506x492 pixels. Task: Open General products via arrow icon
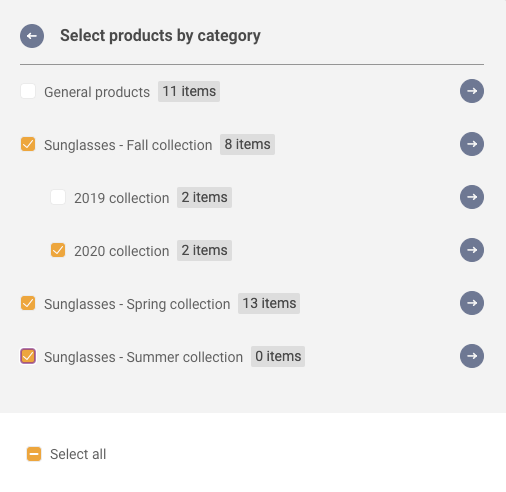pos(472,91)
